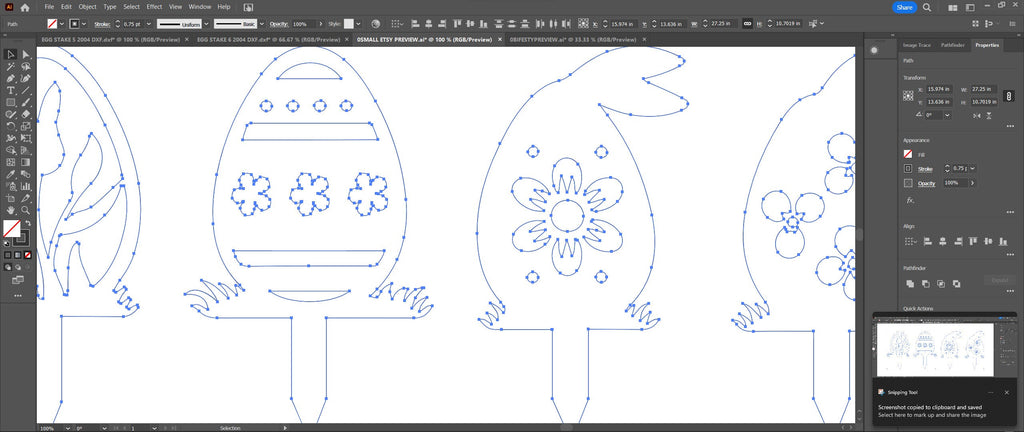Toggle reference point locator in Properties Transform
Image resolution: width=1024 pixels, height=432 pixels.
point(908,95)
